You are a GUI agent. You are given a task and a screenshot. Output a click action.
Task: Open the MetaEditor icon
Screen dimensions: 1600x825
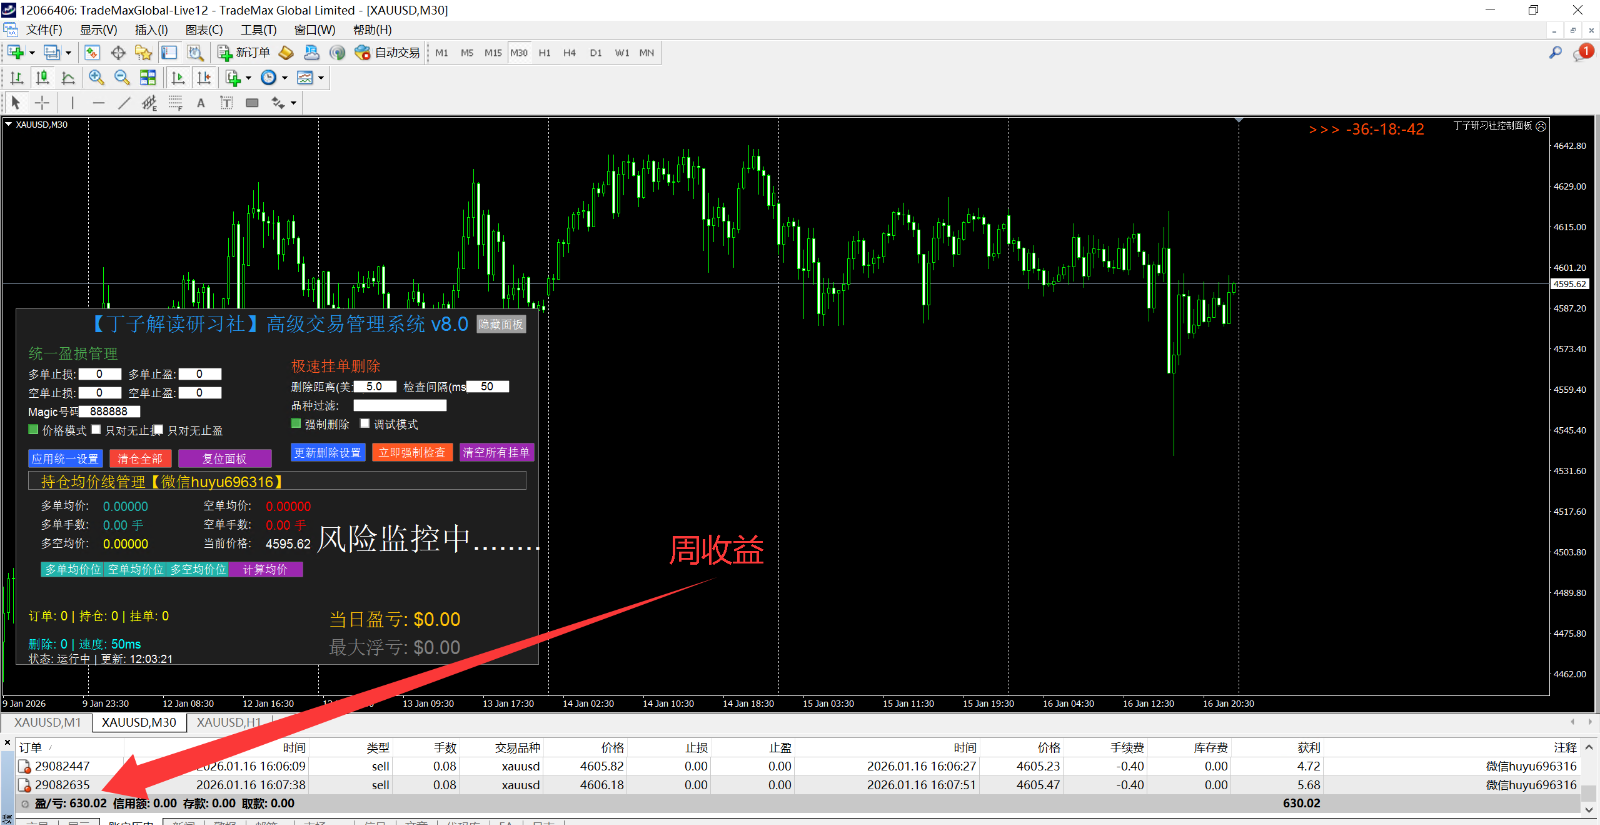[x=286, y=52]
